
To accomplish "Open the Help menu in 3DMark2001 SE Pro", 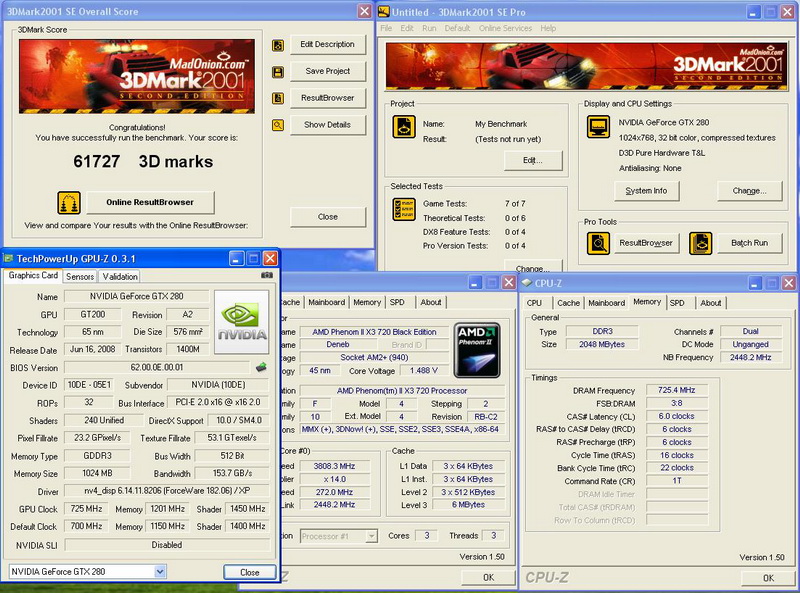I will click(548, 28).
